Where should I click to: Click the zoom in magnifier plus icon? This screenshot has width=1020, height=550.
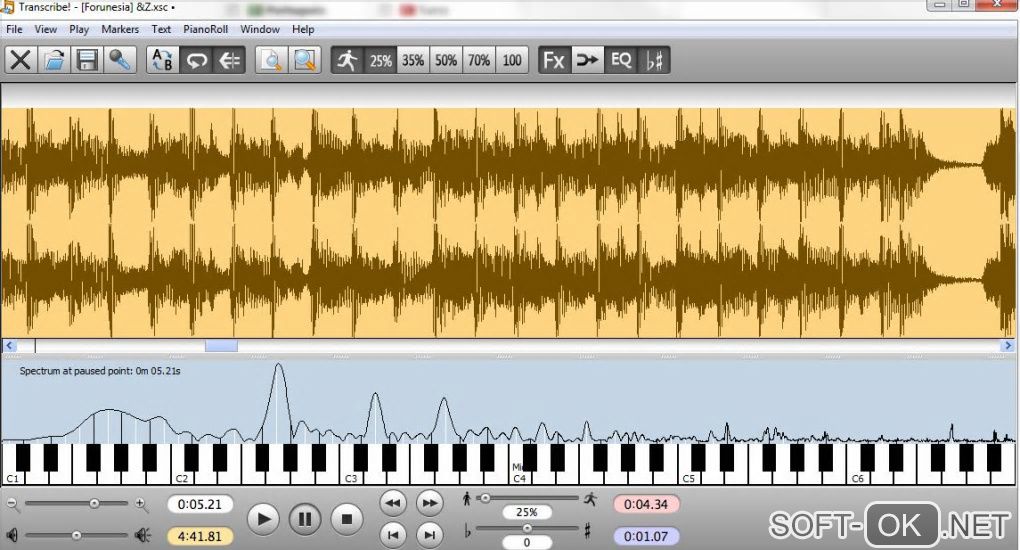pos(141,503)
